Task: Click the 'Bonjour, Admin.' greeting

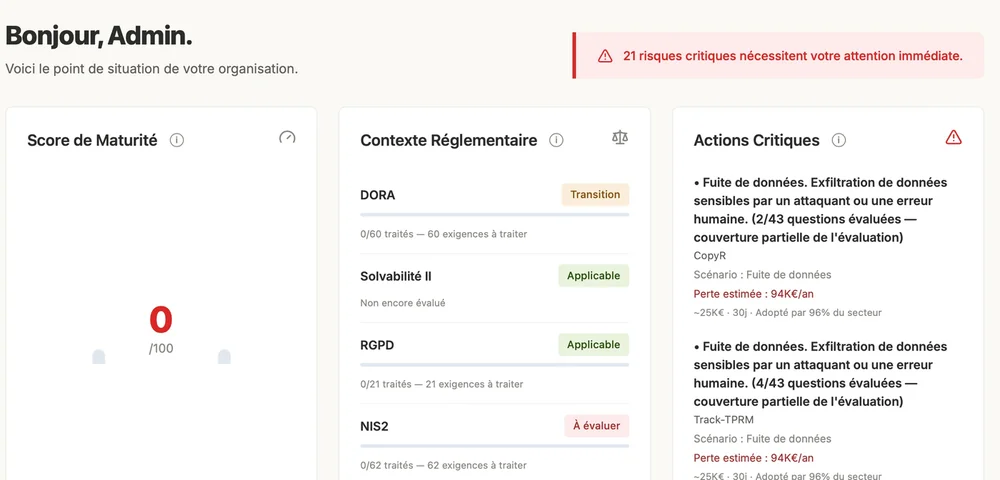Action: [x=99, y=36]
